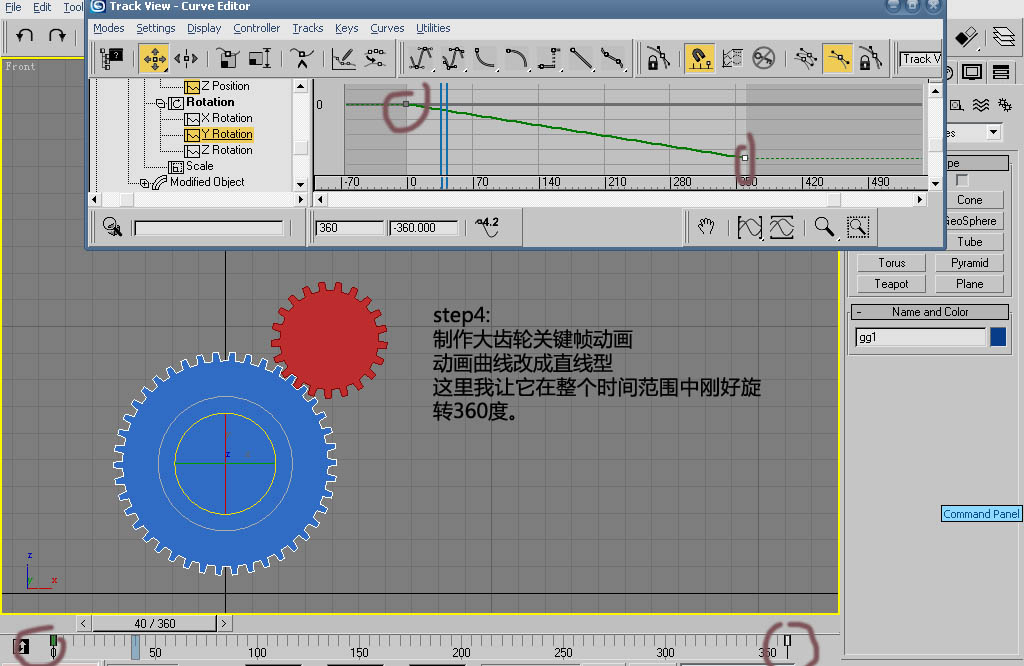Set tangents to Step
The image size is (1024, 666).
pyautogui.click(x=549, y=59)
